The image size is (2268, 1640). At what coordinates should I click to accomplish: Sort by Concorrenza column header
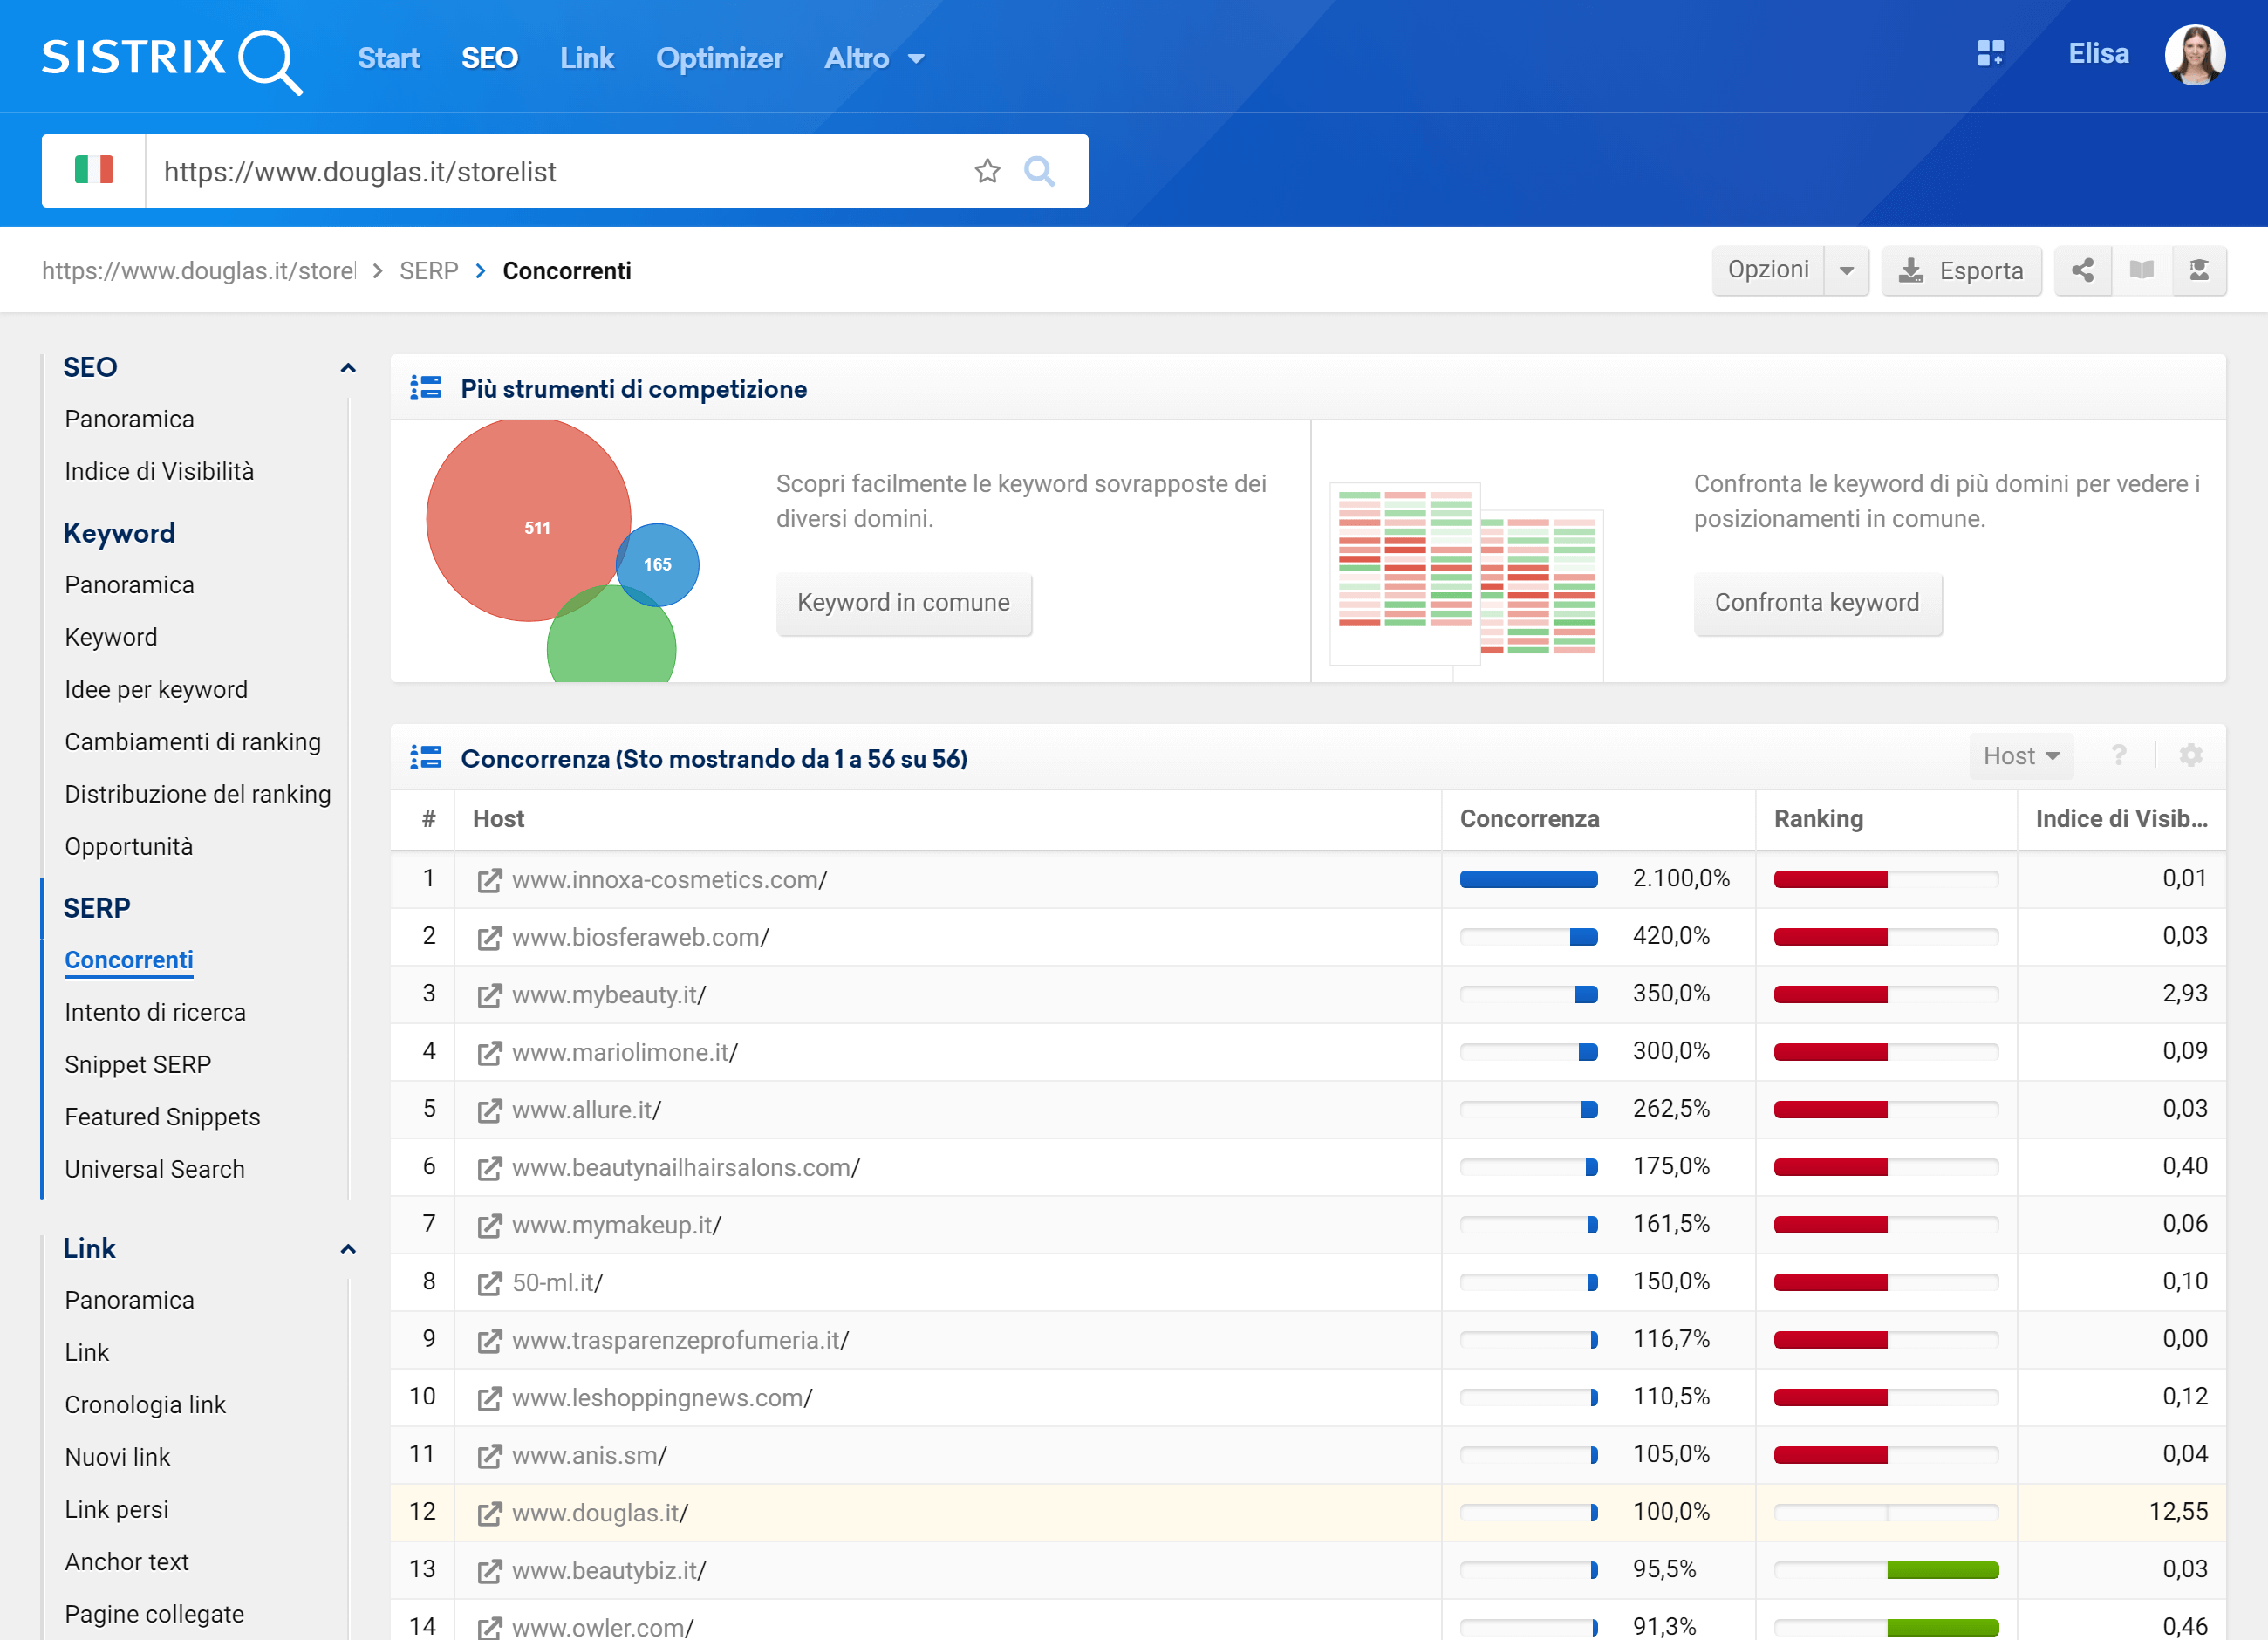[1529, 819]
